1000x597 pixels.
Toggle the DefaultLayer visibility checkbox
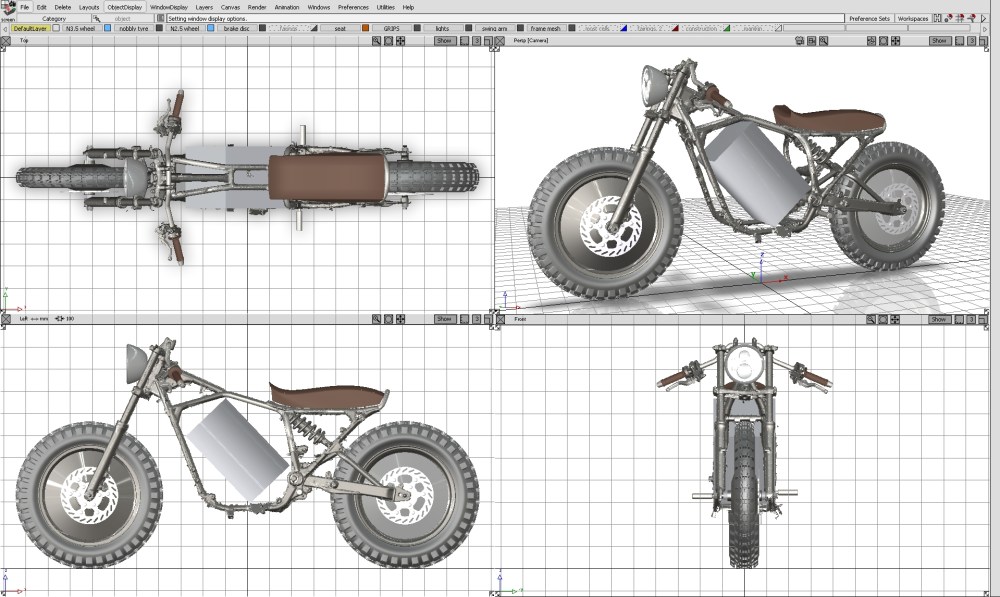click(x=56, y=29)
